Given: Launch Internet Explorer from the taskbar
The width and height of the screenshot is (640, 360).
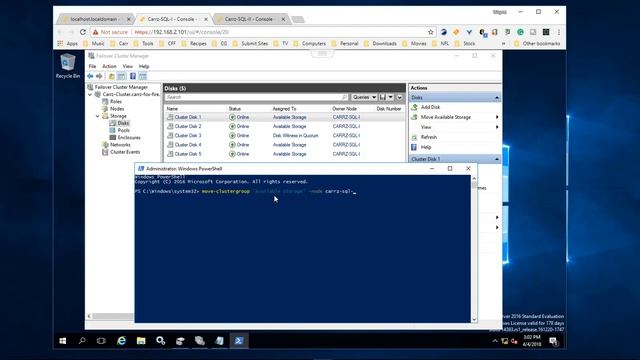Looking at the screenshot, I should [121, 341].
